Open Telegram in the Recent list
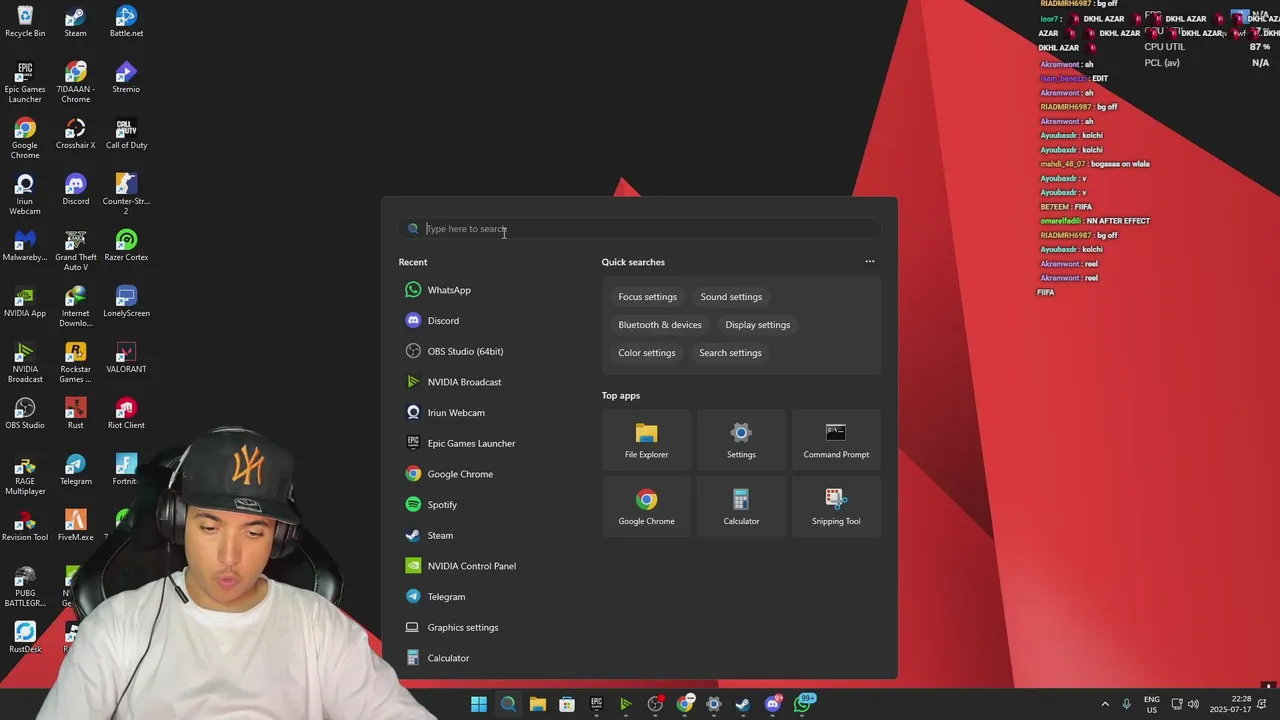The image size is (1280, 720). tap(435, 597)
